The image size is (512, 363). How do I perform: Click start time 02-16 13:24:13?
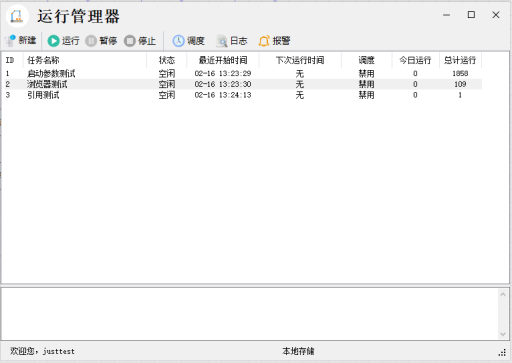223,95
